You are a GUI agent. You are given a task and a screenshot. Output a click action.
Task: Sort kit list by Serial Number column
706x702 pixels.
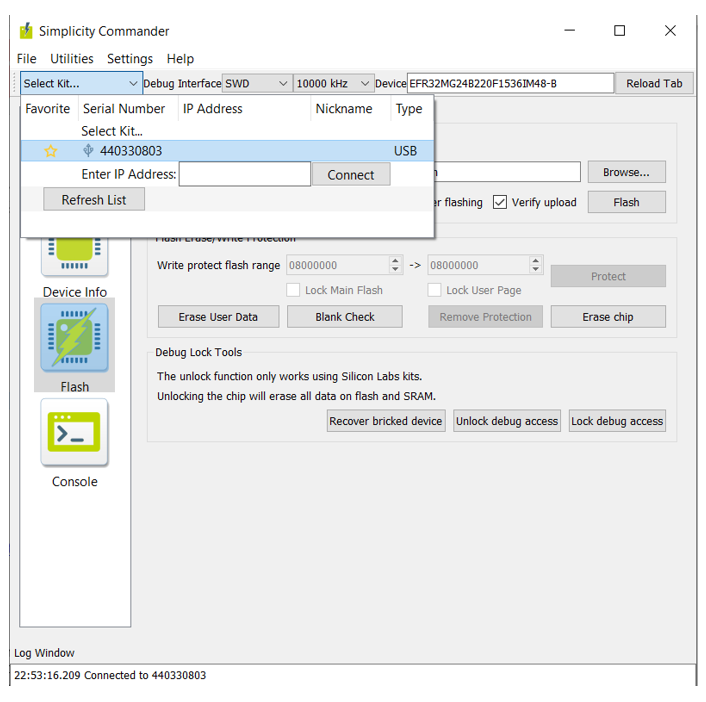[x=124, y=109]
